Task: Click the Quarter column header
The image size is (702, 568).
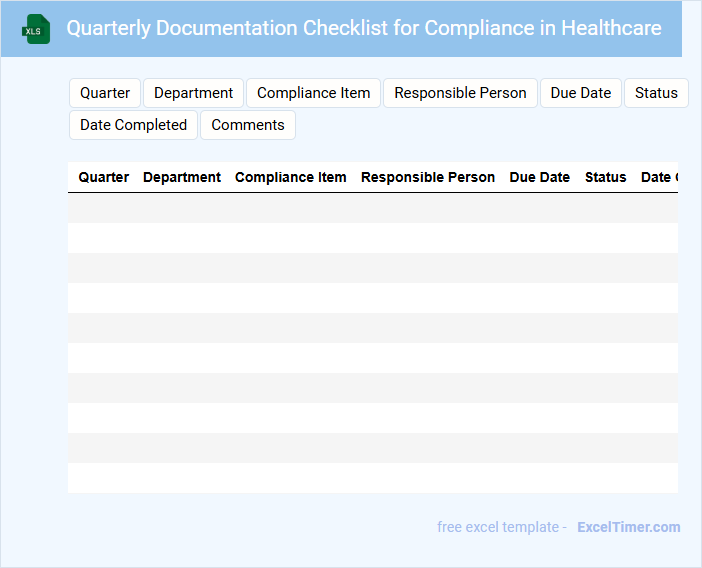Action: click(104, 177)
